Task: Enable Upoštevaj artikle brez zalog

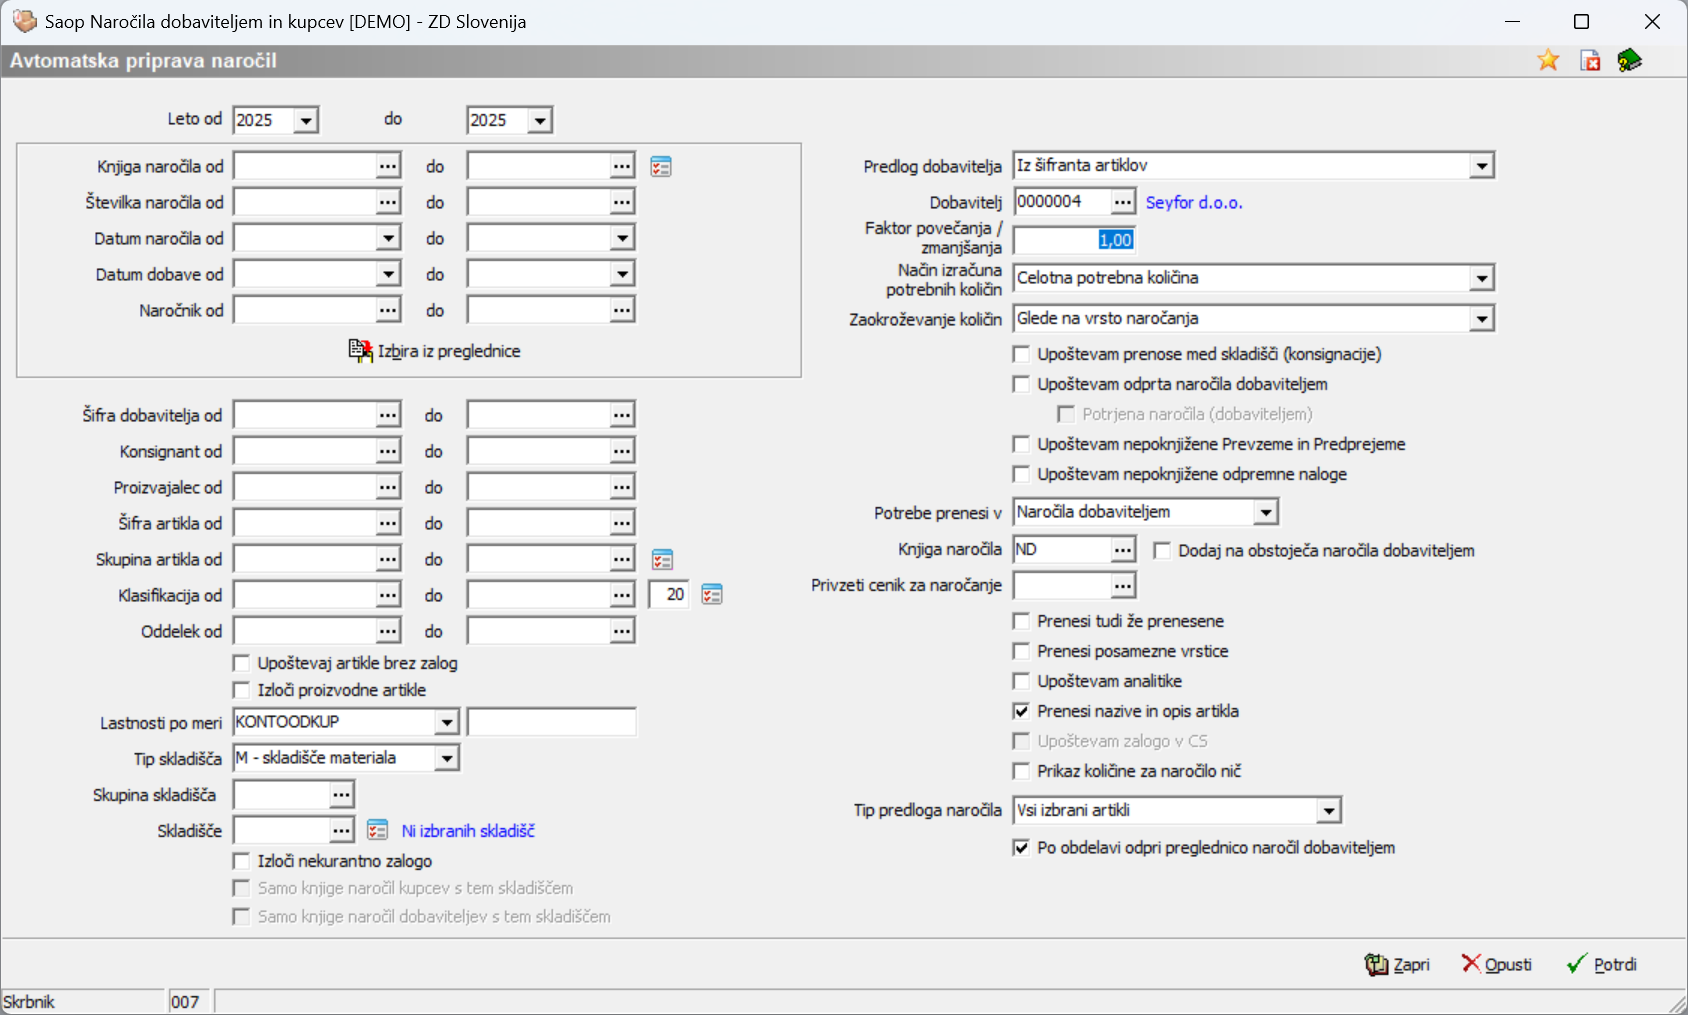Action: (x=241, y=663)
